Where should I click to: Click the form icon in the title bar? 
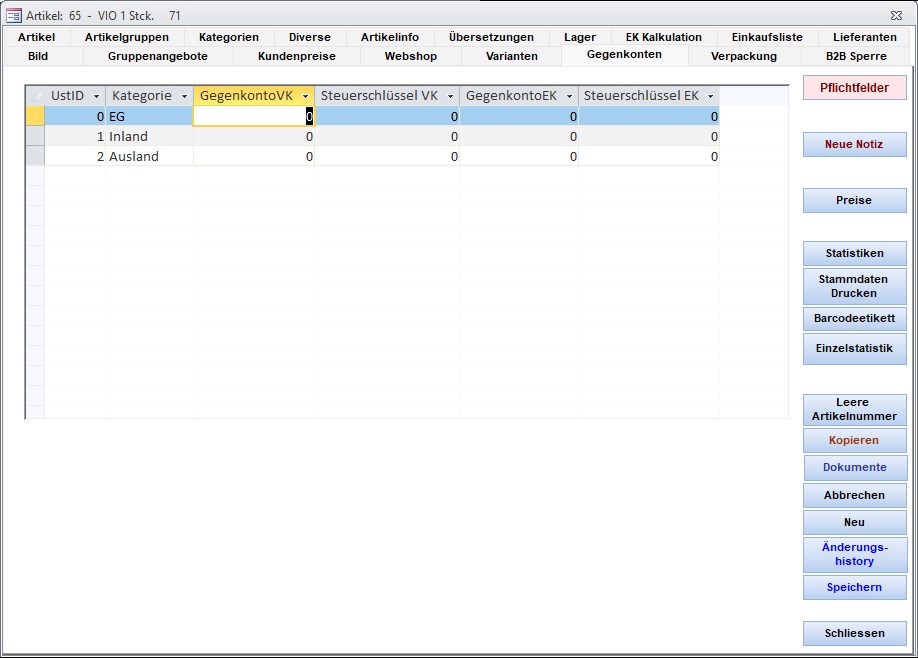point(14,15)
